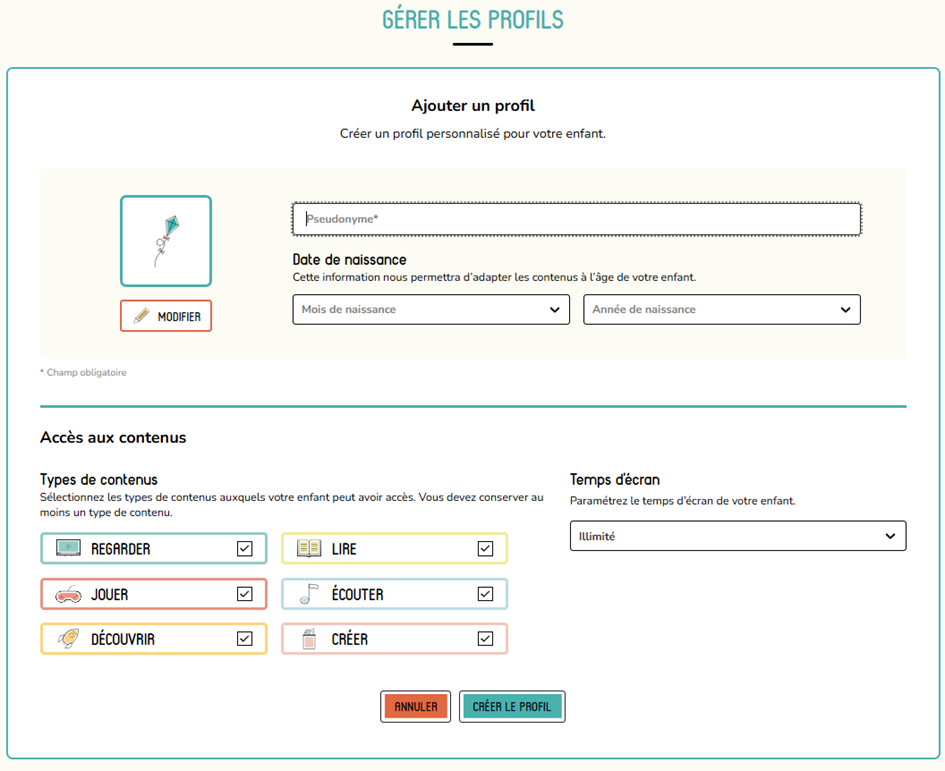Image resolution: width=945 pixels, height=771 pixels.
Task: Click the Créer content type label
Action: (350, 638)
